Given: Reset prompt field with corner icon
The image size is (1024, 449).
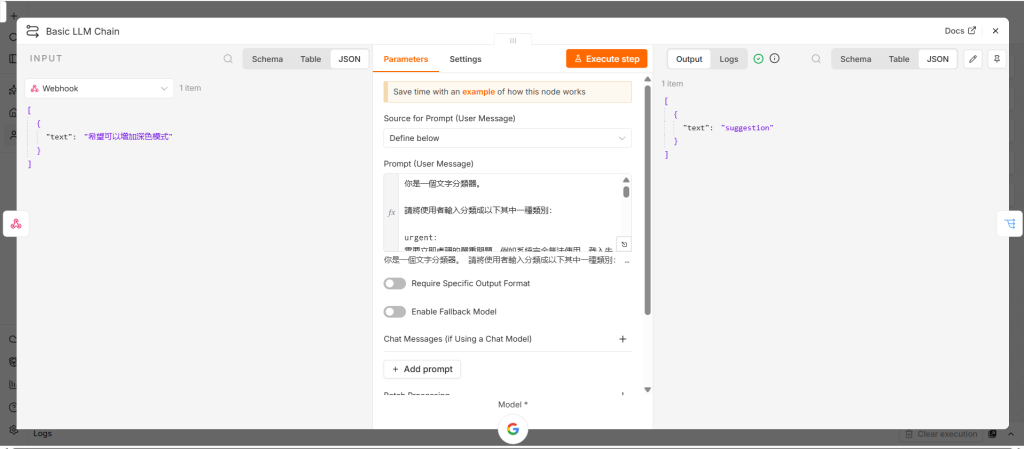Looking at the screenshot, I should pyautogui.click(x=624, y=244).
